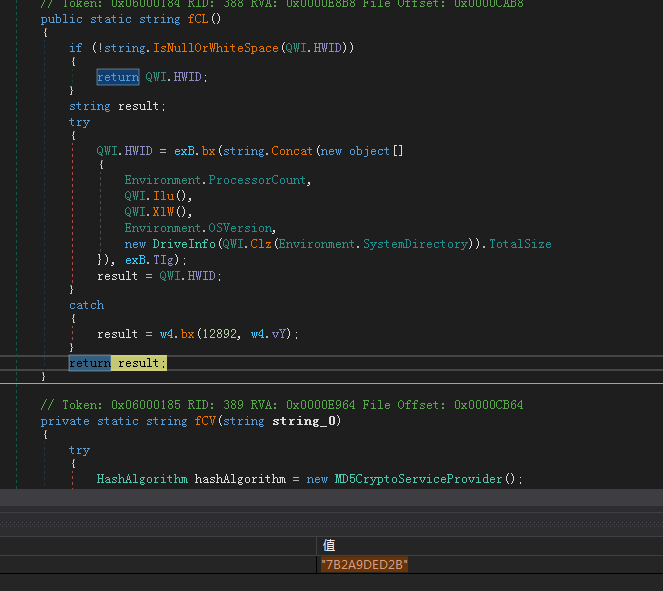The image size is (663, 591).
Task: Click the DriveInfo type name
Action: click(184, 244)
